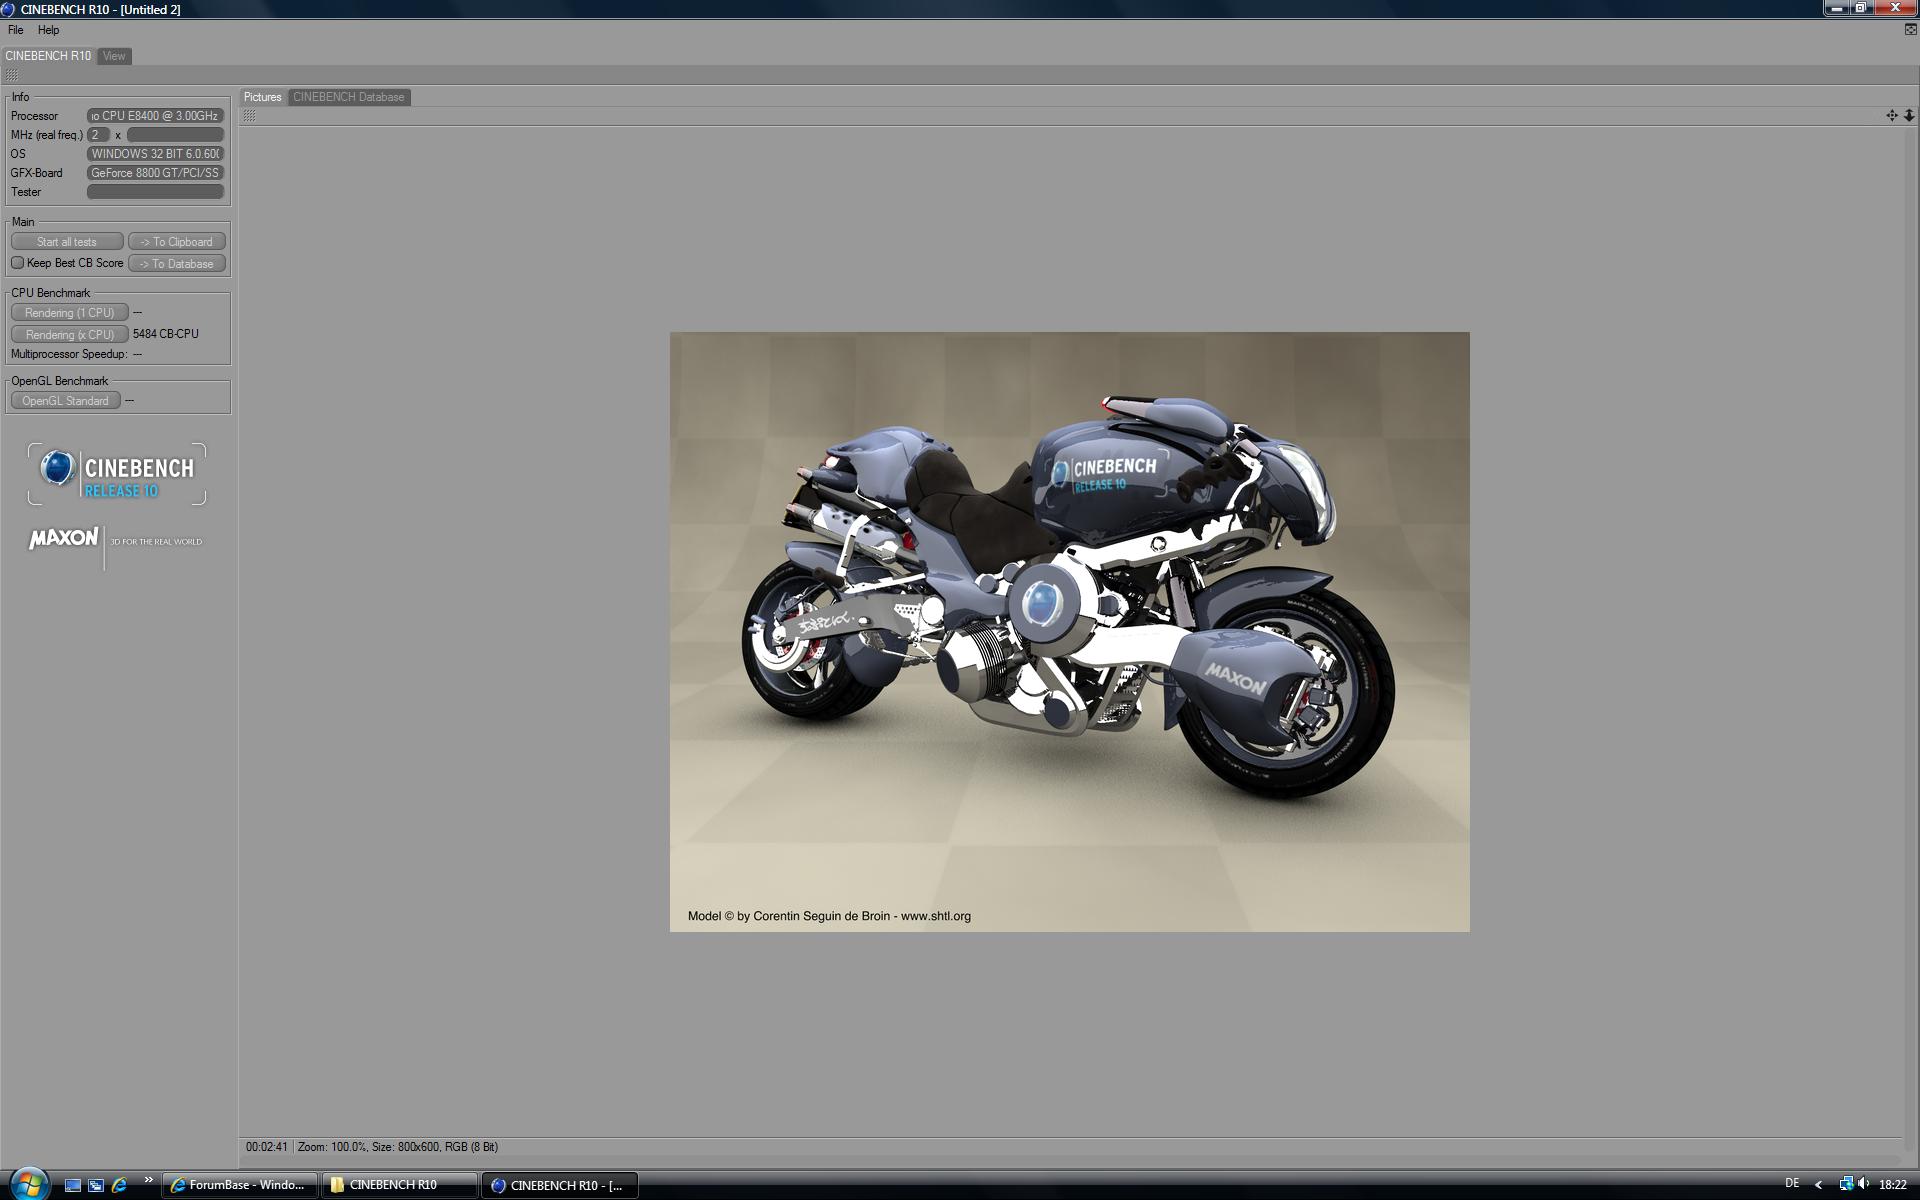The image size is (1920, 1200).
Task: Enable Keep Best CB Score checkbox
Action: point(17,263)
